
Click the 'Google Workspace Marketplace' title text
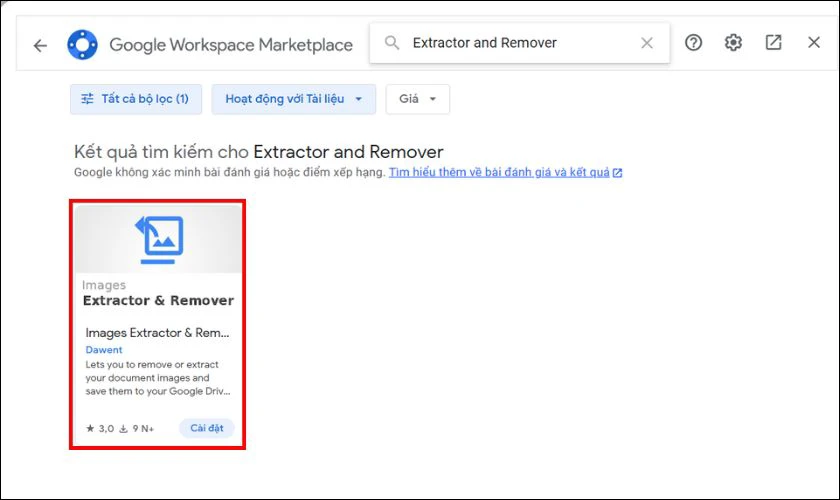[231, 45]
